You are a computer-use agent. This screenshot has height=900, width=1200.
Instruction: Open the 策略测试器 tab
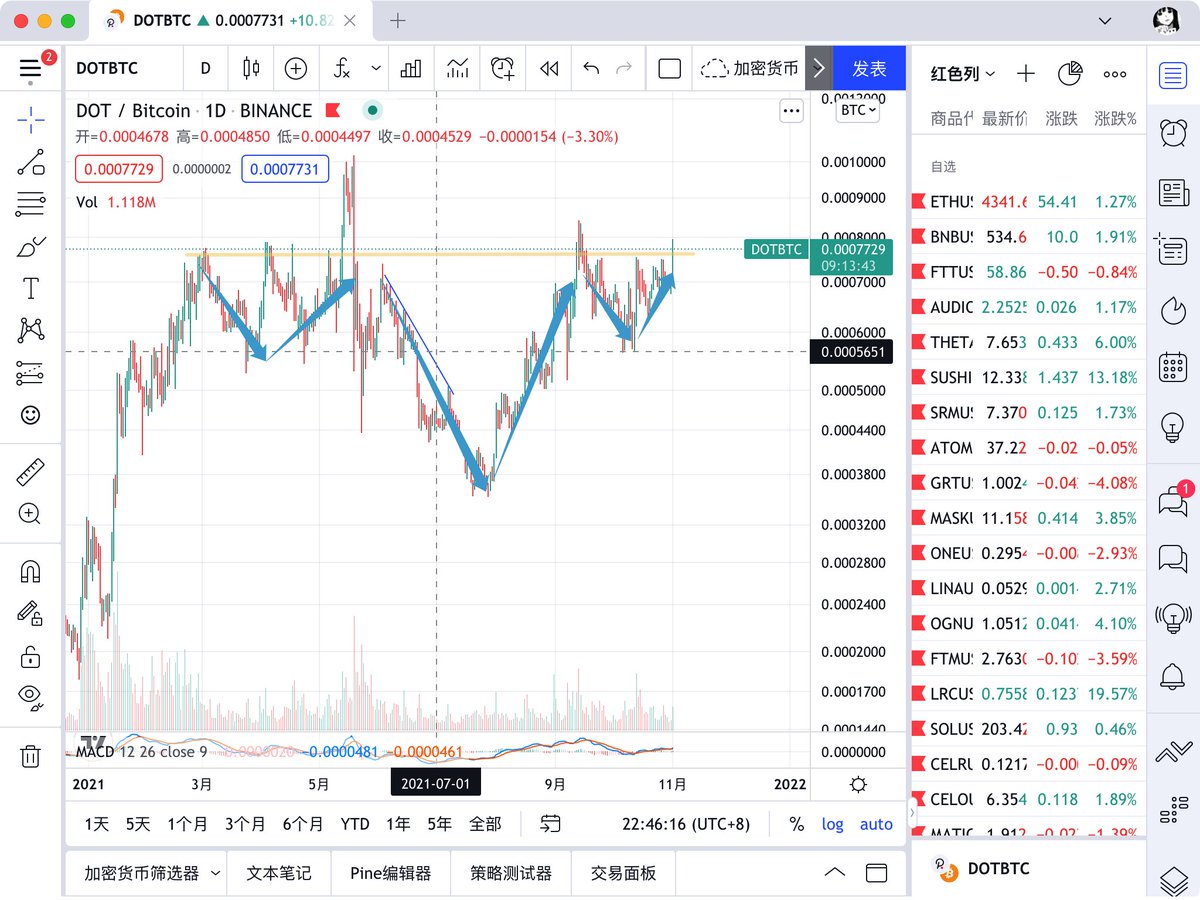(511, 873)
